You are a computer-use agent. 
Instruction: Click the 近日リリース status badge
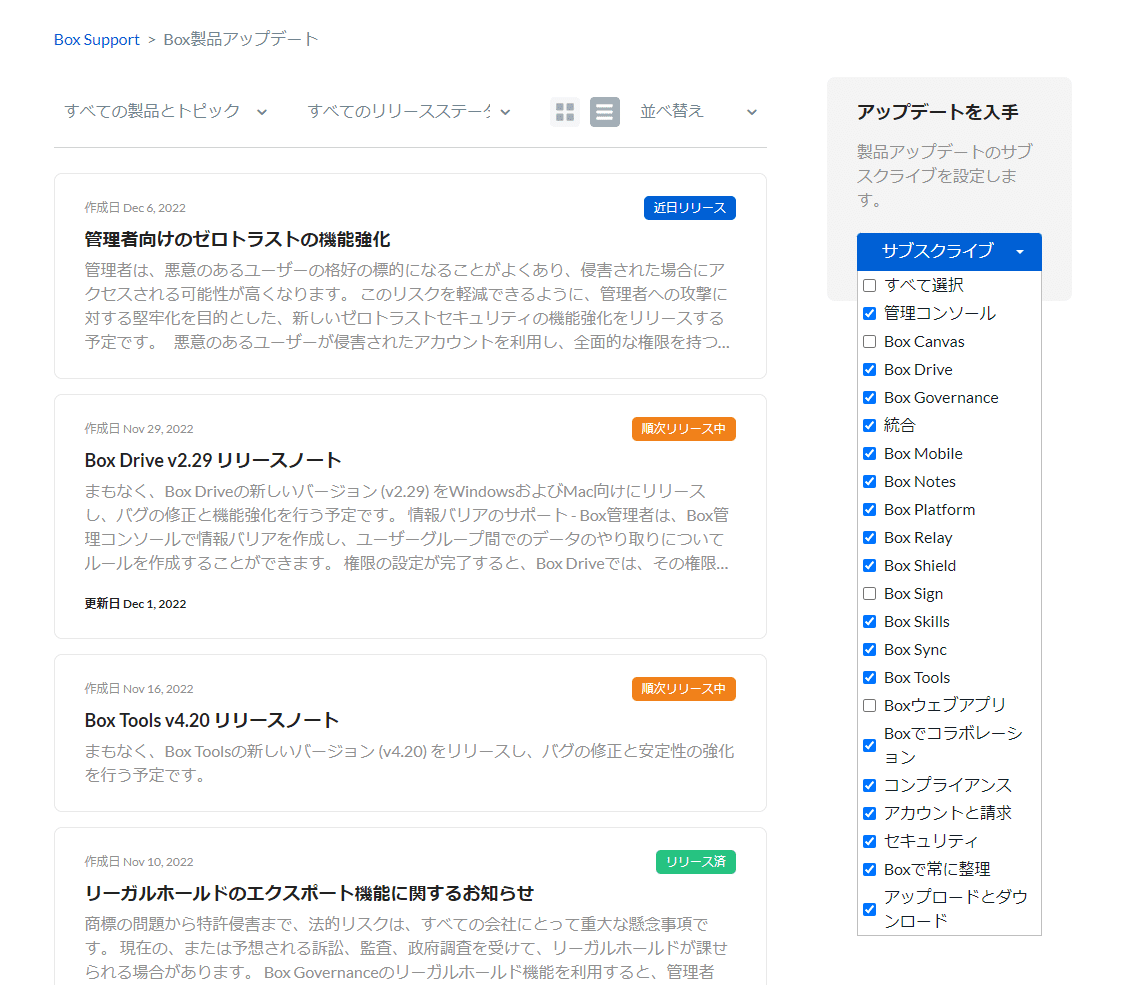pyautogui.click(x=689, y=208)
